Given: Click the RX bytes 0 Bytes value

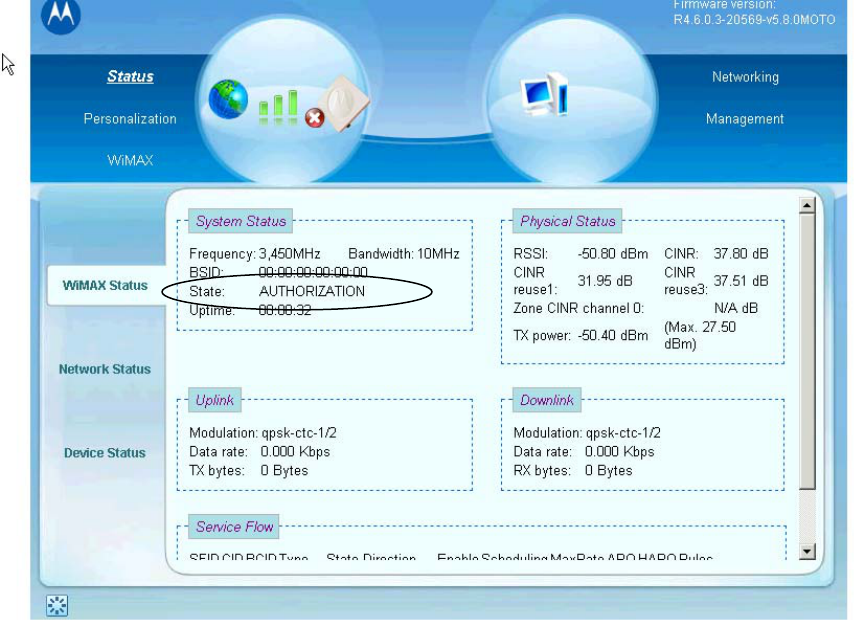Looking at the screenshot, I should 608,471.
